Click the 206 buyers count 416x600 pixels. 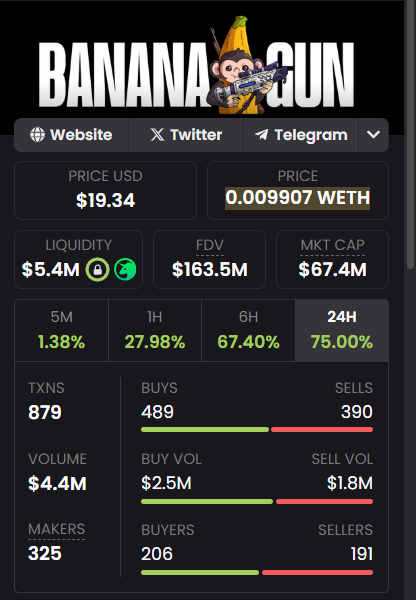[x=157, y=554]
